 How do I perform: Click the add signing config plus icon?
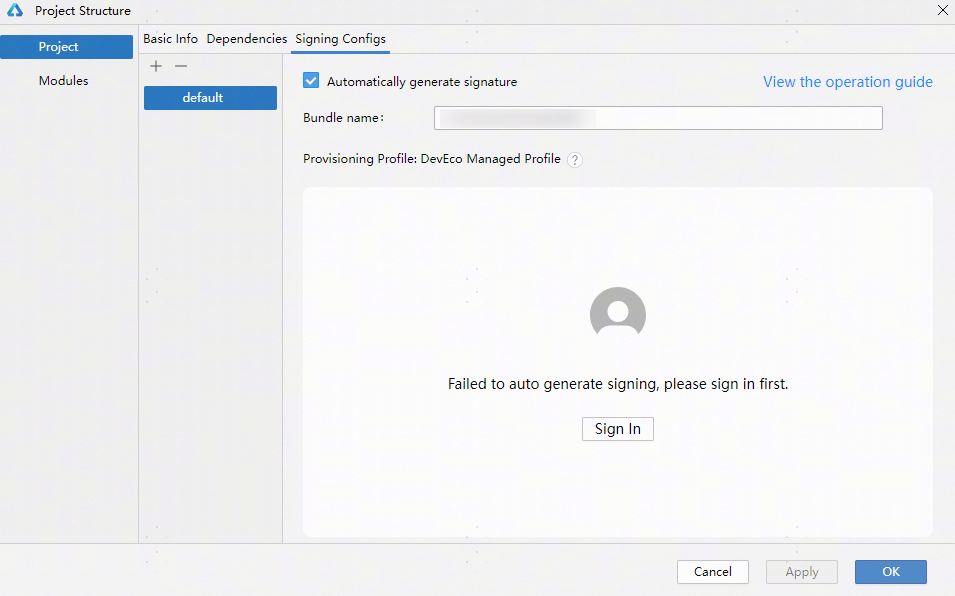click(156, 66)
